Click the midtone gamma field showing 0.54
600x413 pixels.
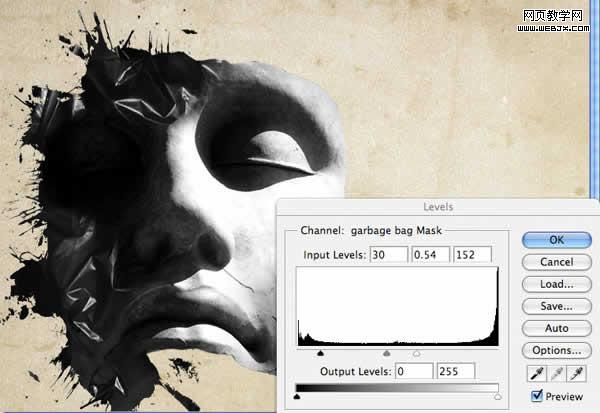[x=430, y=255]
